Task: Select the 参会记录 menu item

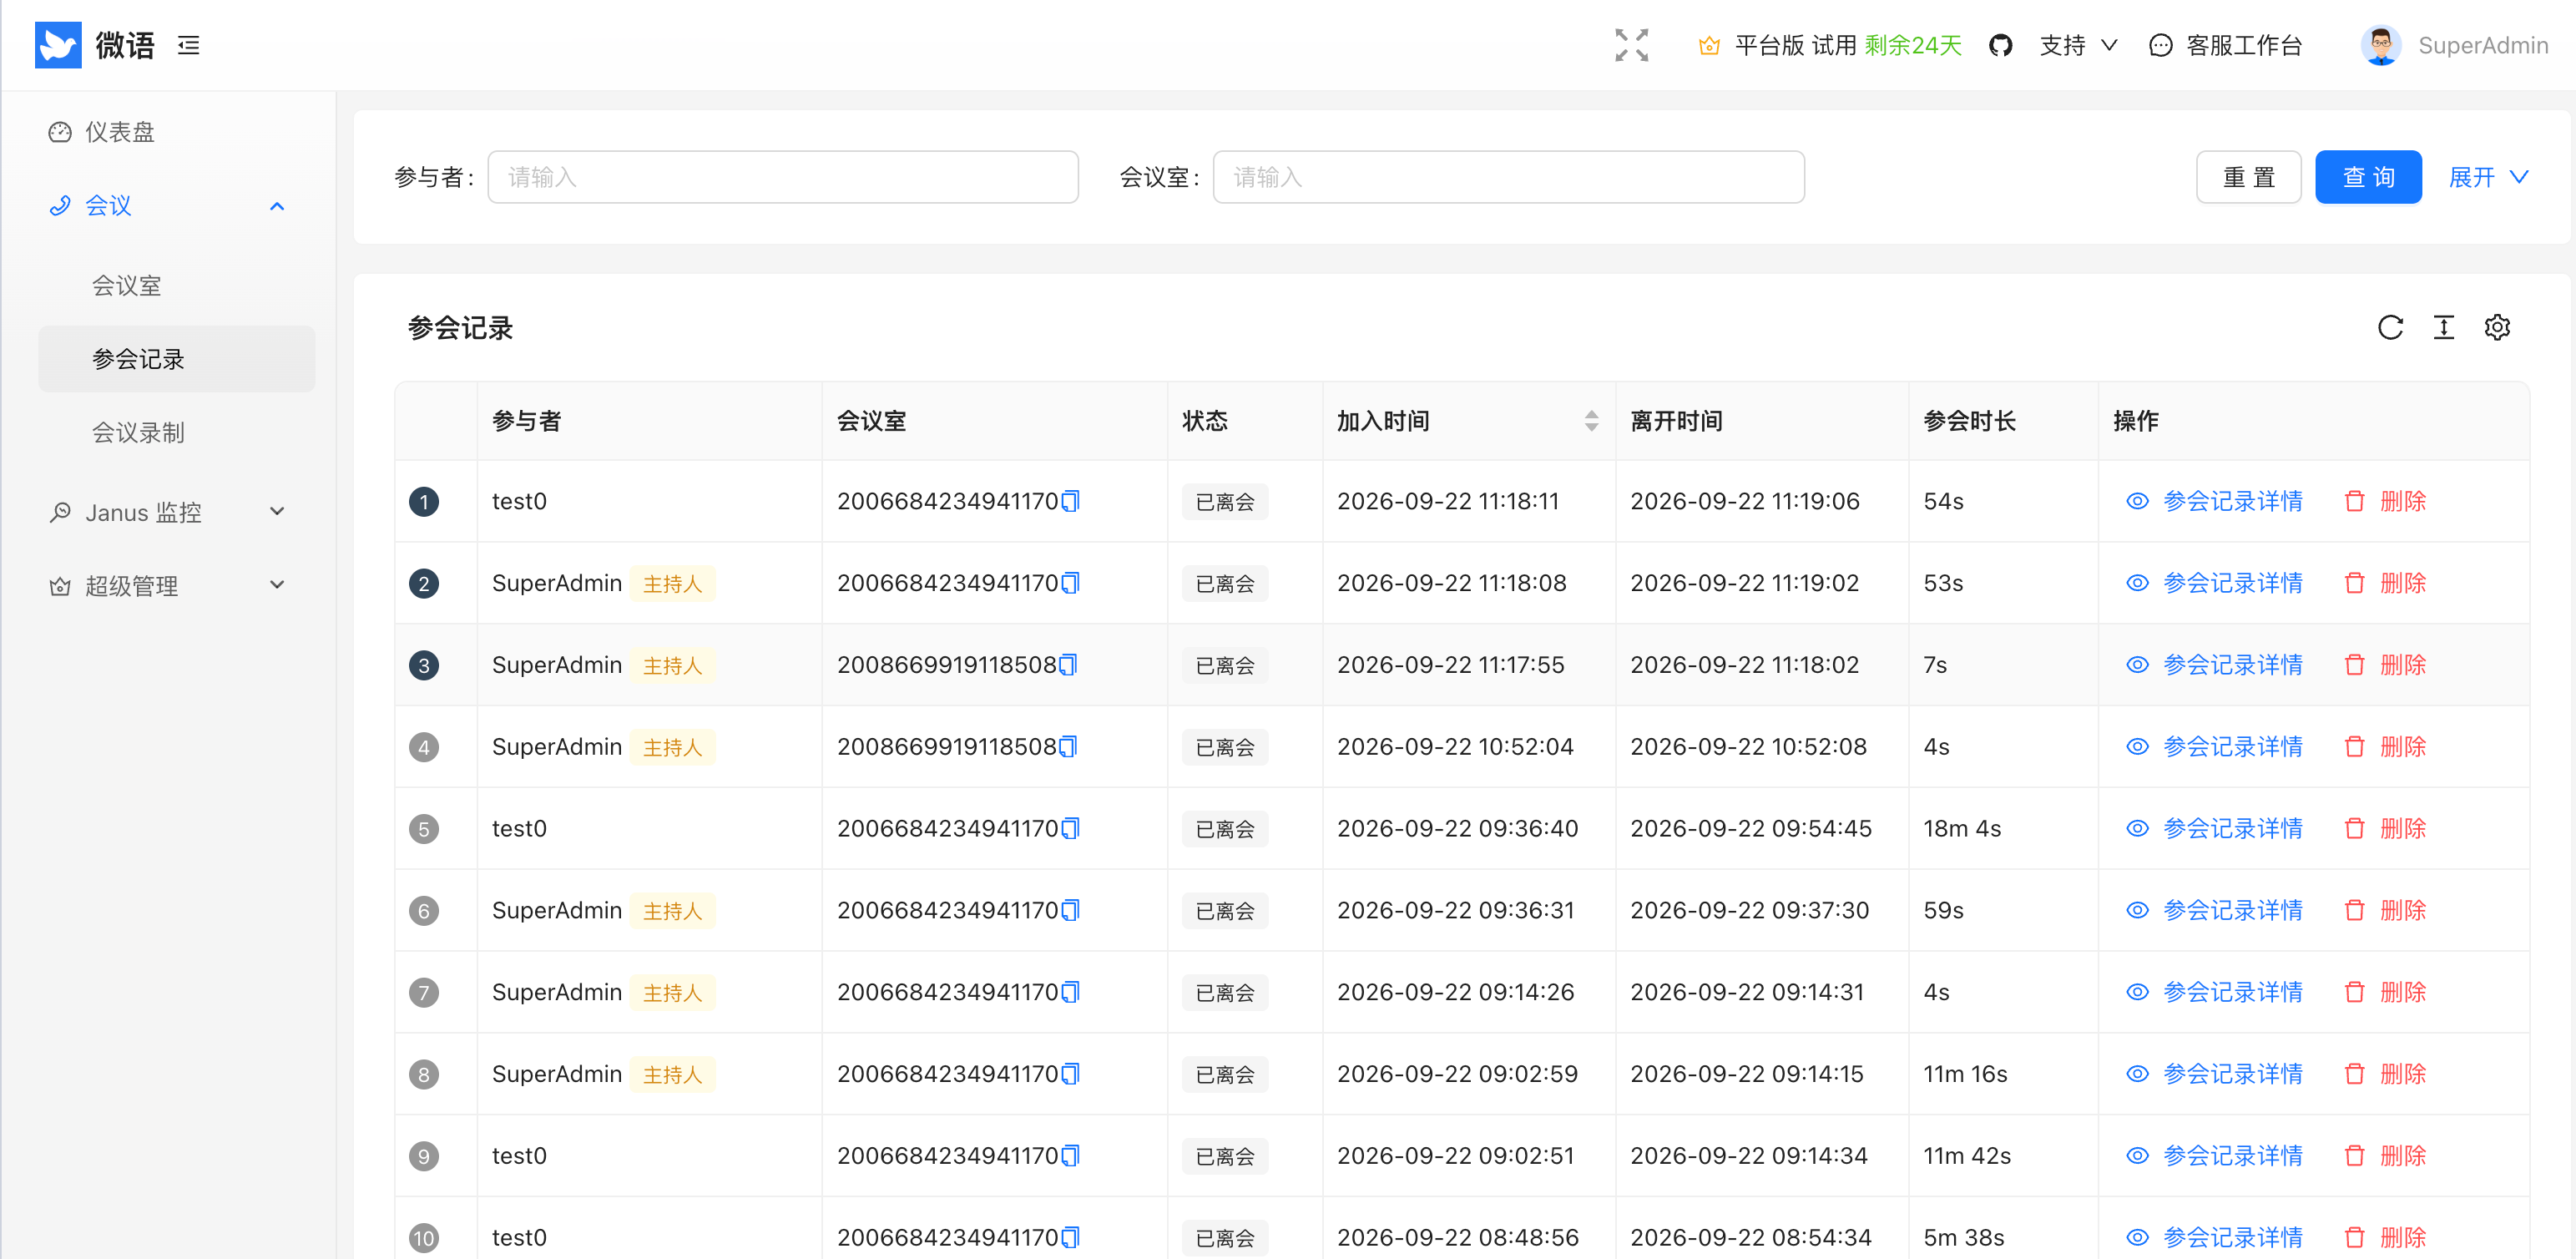Action: tap(177, 359)
